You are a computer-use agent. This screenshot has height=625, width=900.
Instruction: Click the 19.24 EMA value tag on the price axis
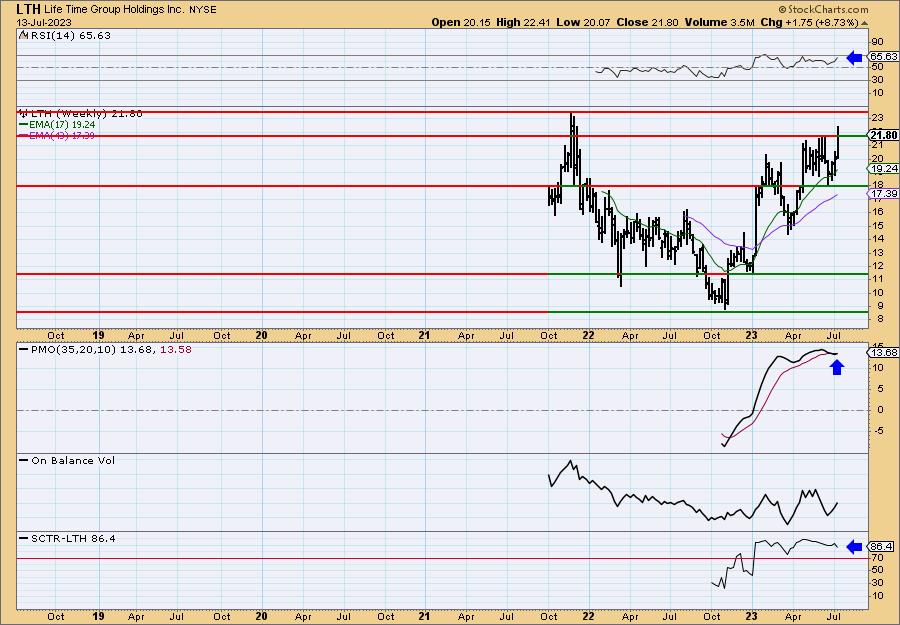coord(883,168)
